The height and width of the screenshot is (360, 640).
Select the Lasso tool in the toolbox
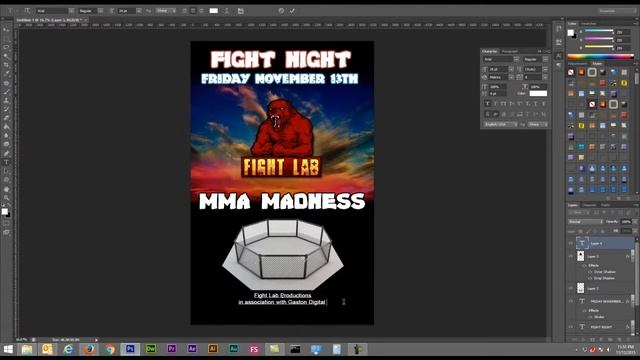tap(6, 47)
